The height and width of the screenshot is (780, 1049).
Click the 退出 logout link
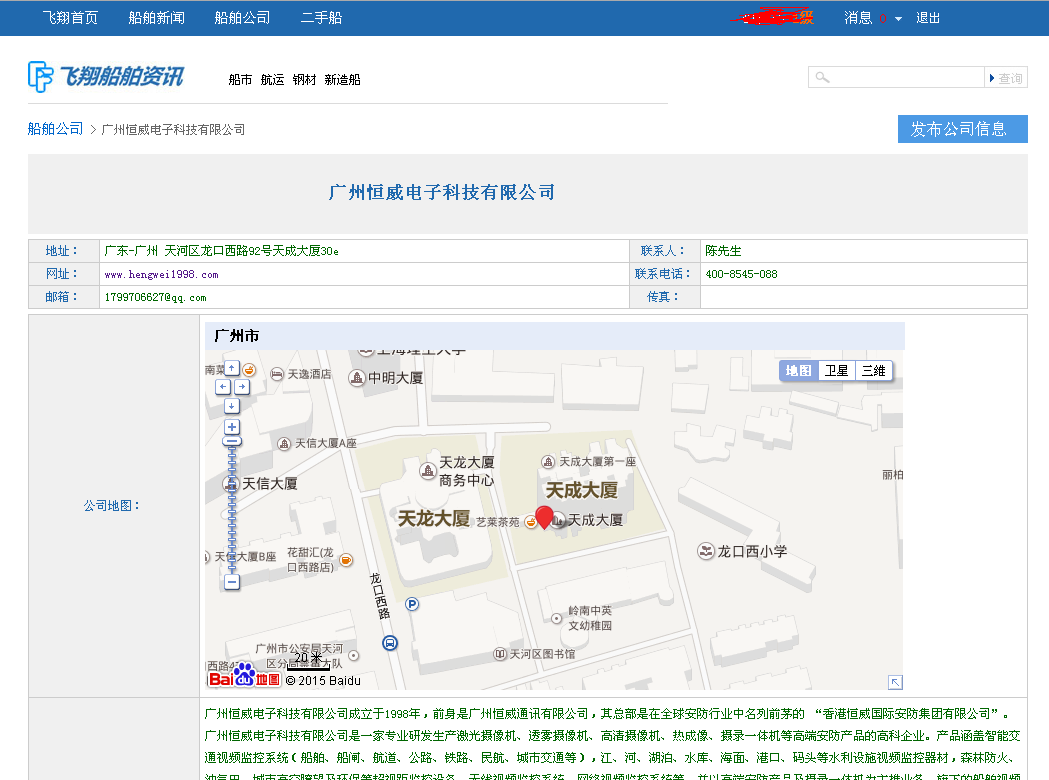click(928, 18)
